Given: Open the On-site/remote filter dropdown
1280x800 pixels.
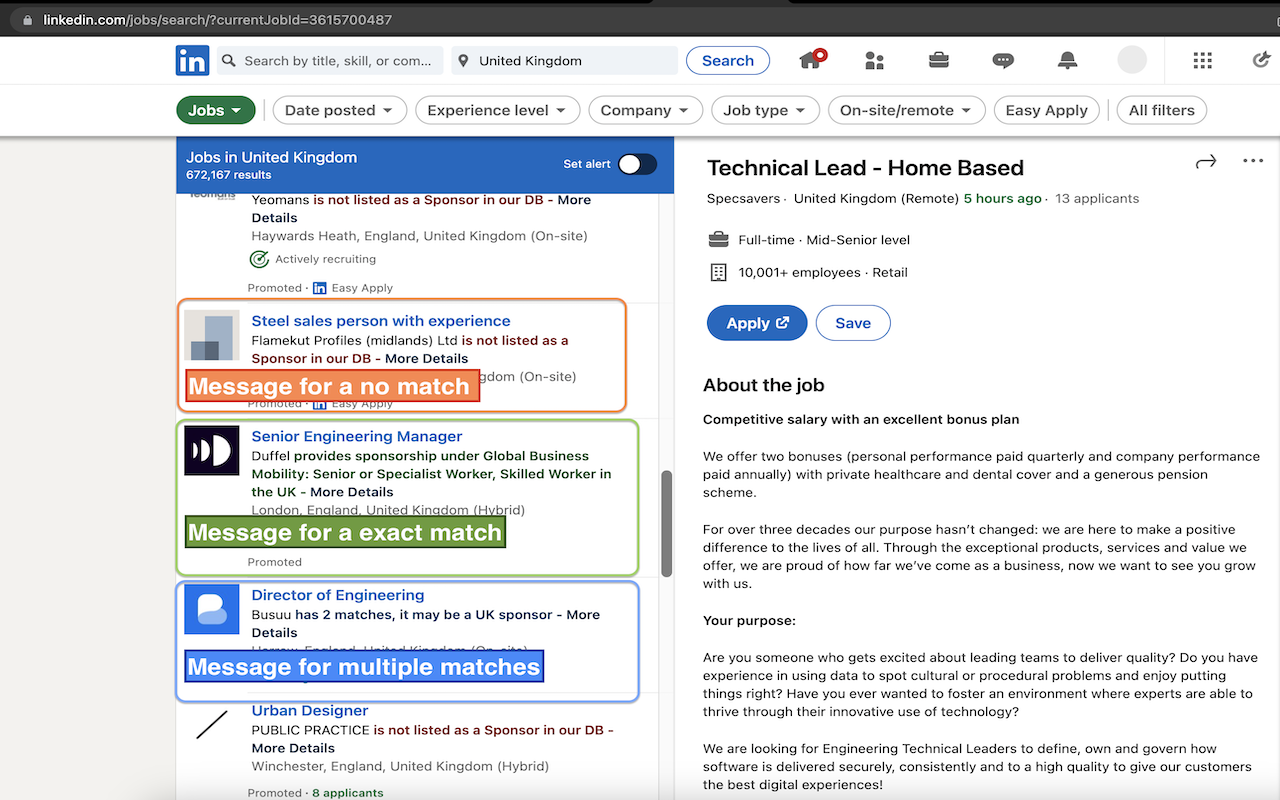Looking at the screenshot, I should point(906,110).
